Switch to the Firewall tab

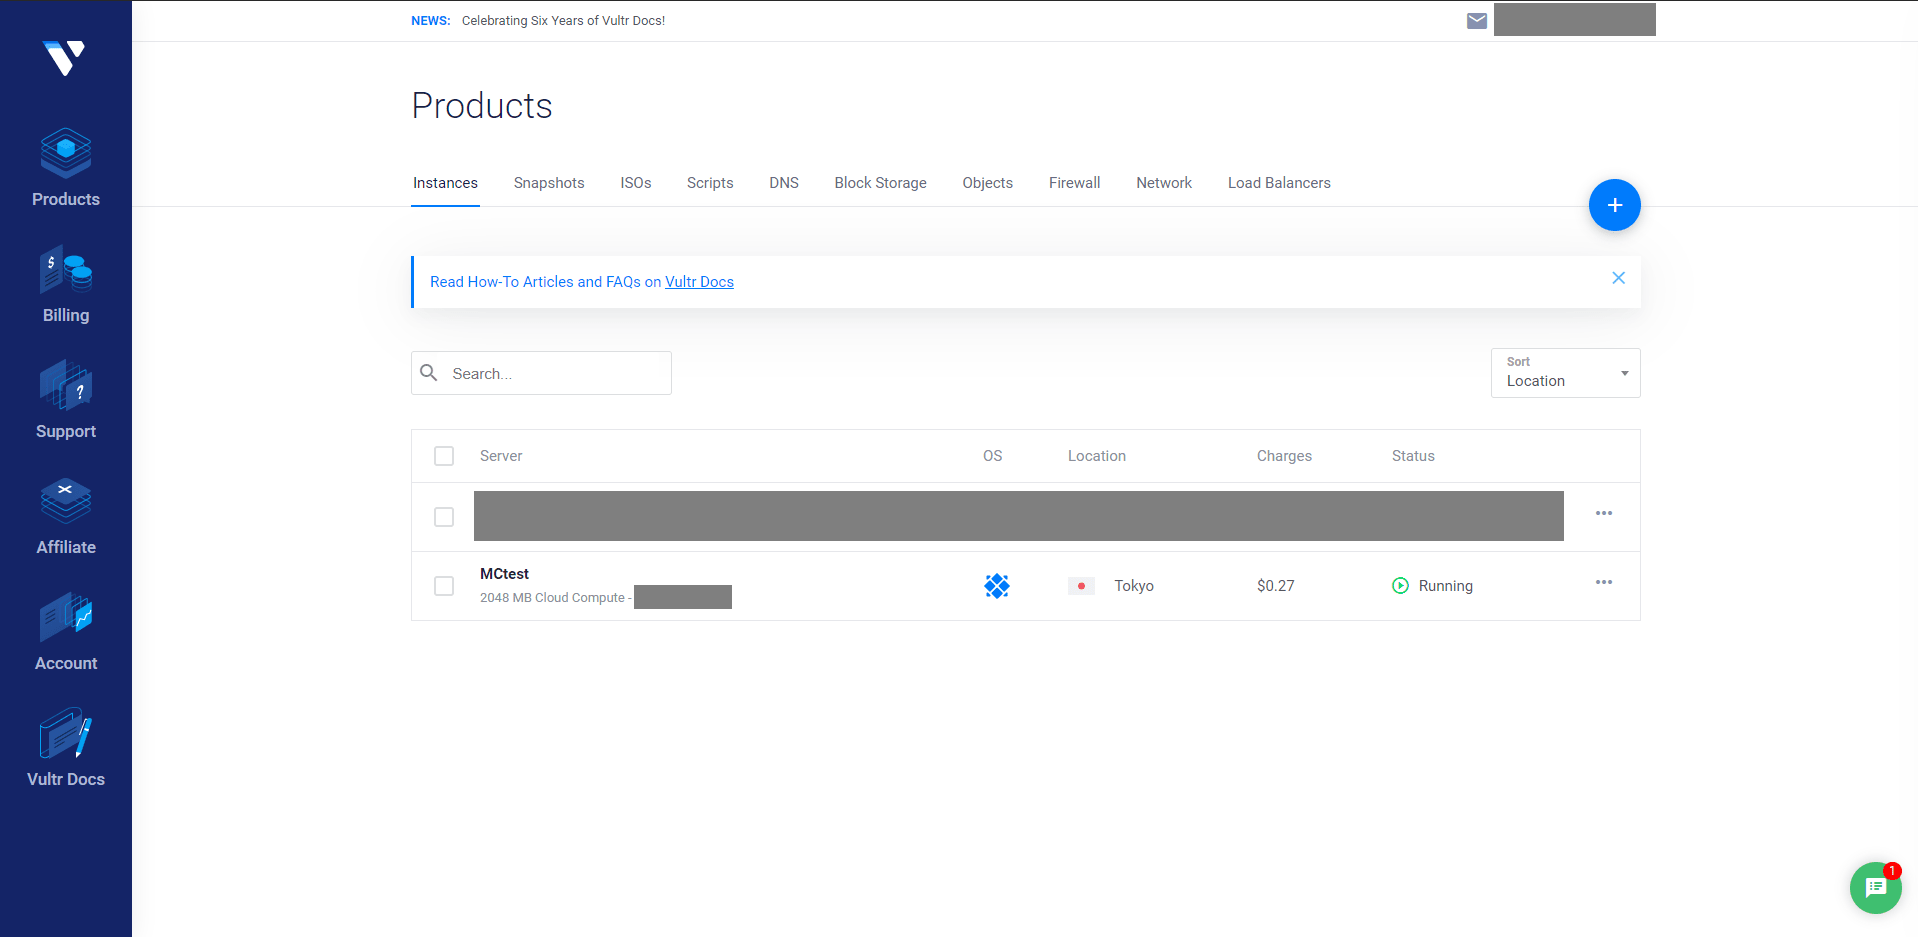(x=1074, y=183)
